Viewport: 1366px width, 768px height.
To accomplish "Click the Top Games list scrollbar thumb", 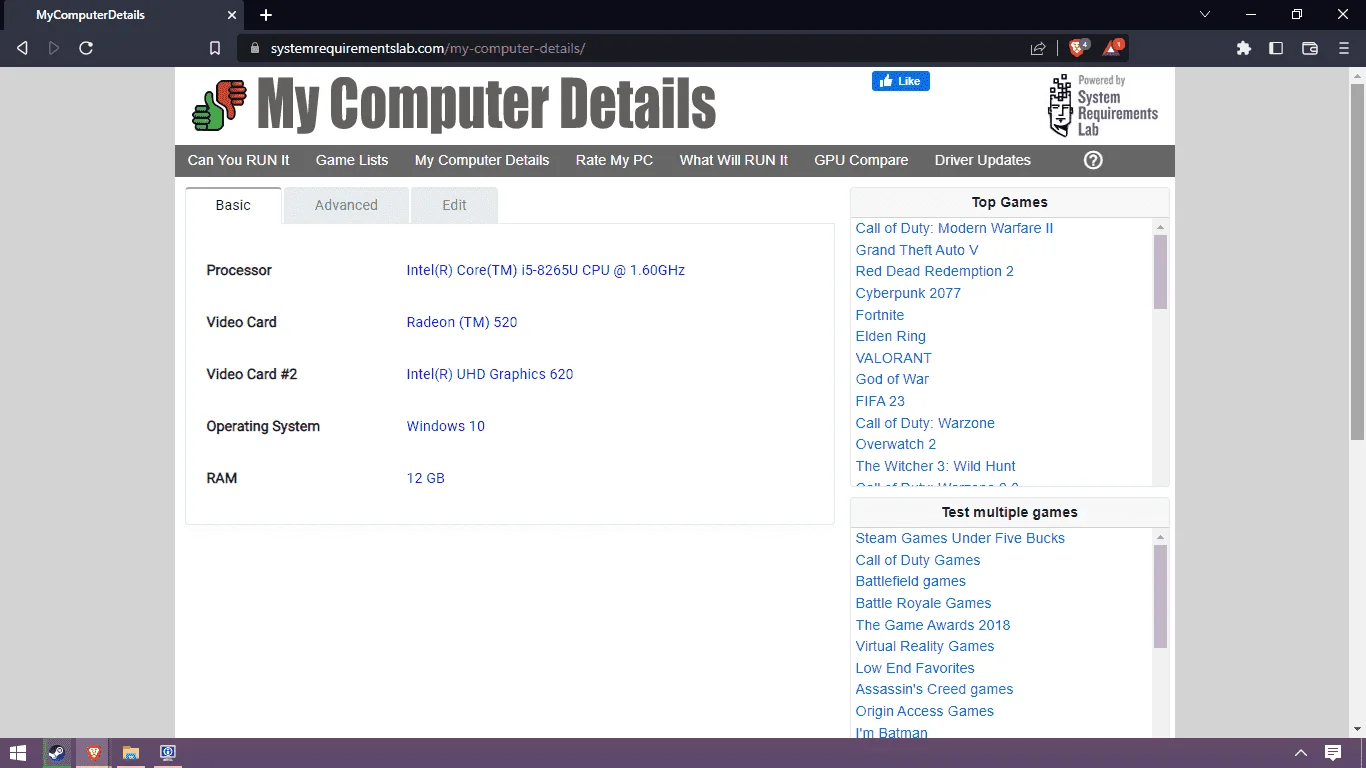I will [x=1160, y=272].
